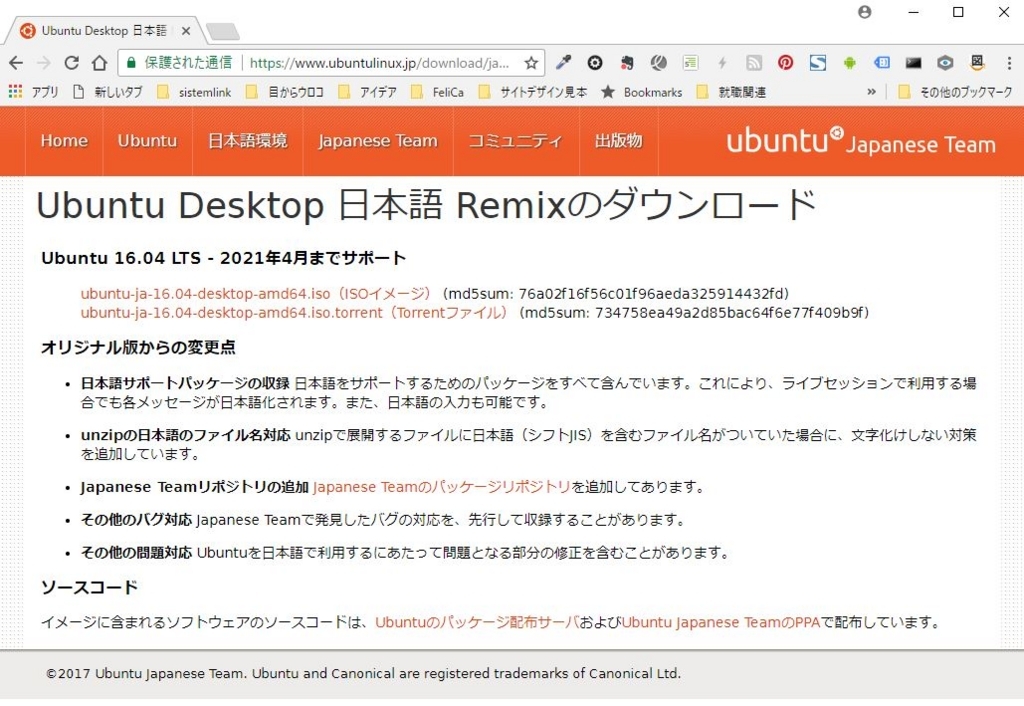The image size is (1024, 706).
Task: Show hidden bookmarks with the chevron
Action: 871,92
